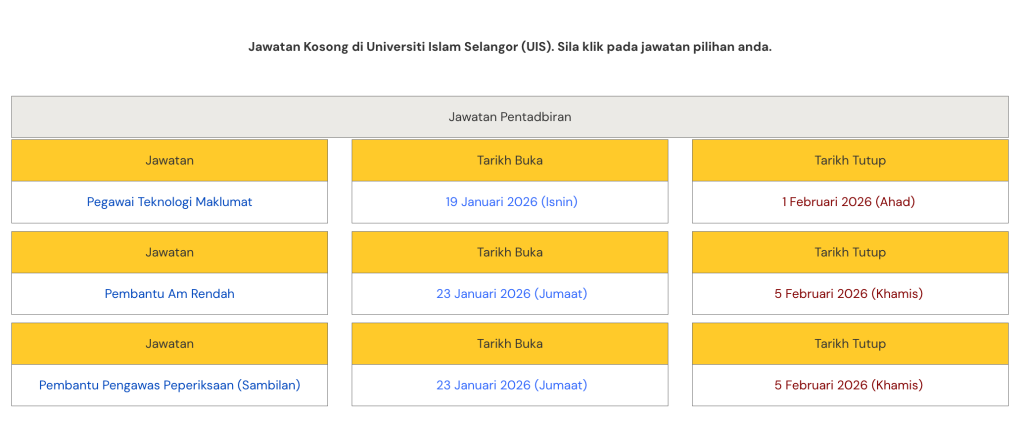Click Jawatan header above Pembantu Am Rendah
This screenshot has height=421, width=1024.
(x=169, y=252)
